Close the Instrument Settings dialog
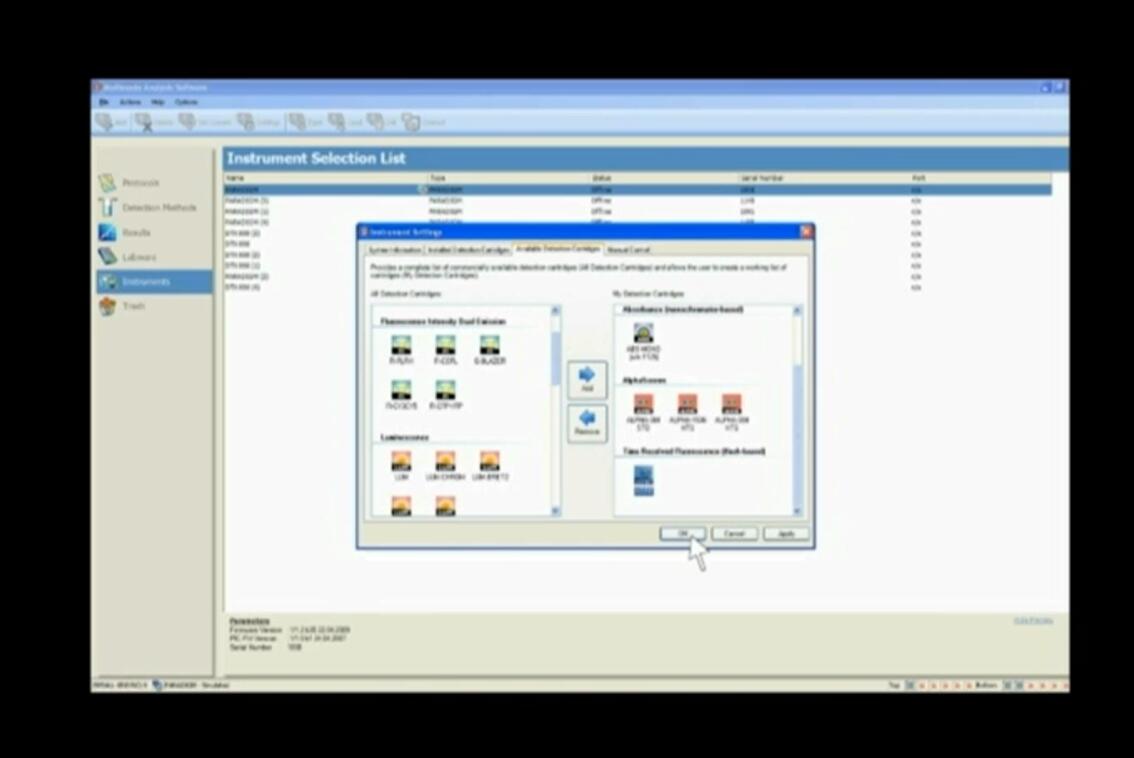The image size is (1134, 758). point(806,231)
